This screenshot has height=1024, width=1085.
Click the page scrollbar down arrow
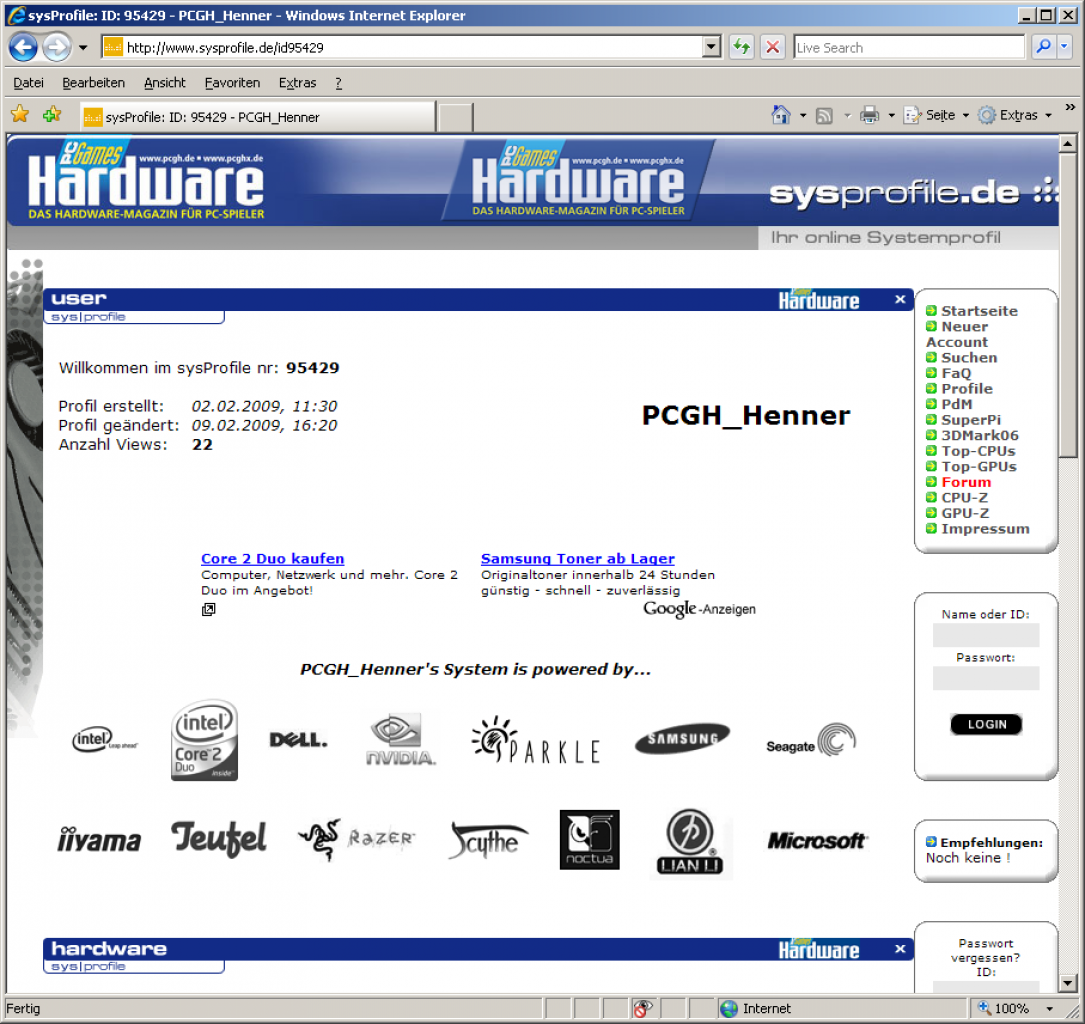click(1068, 982)
